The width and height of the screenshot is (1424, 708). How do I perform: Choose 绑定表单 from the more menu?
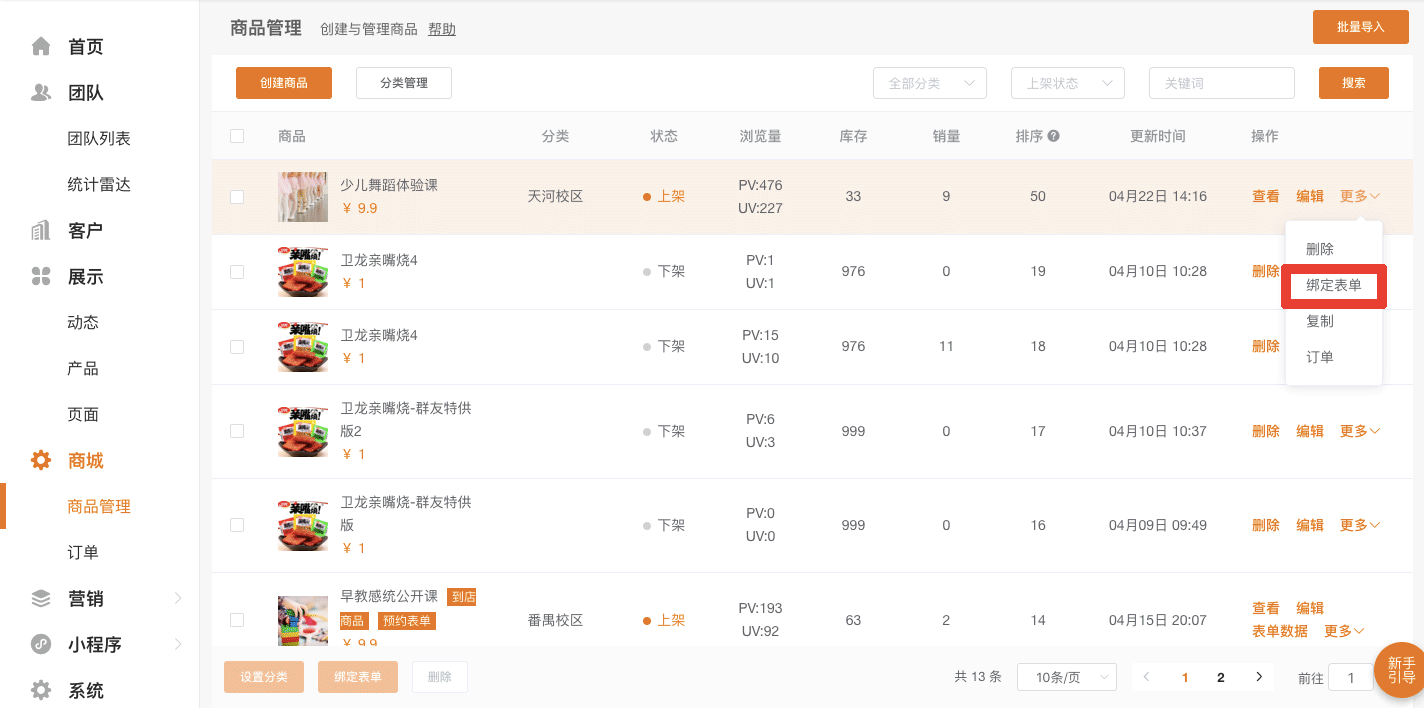pyautogui.click(x=1333, y=285)
